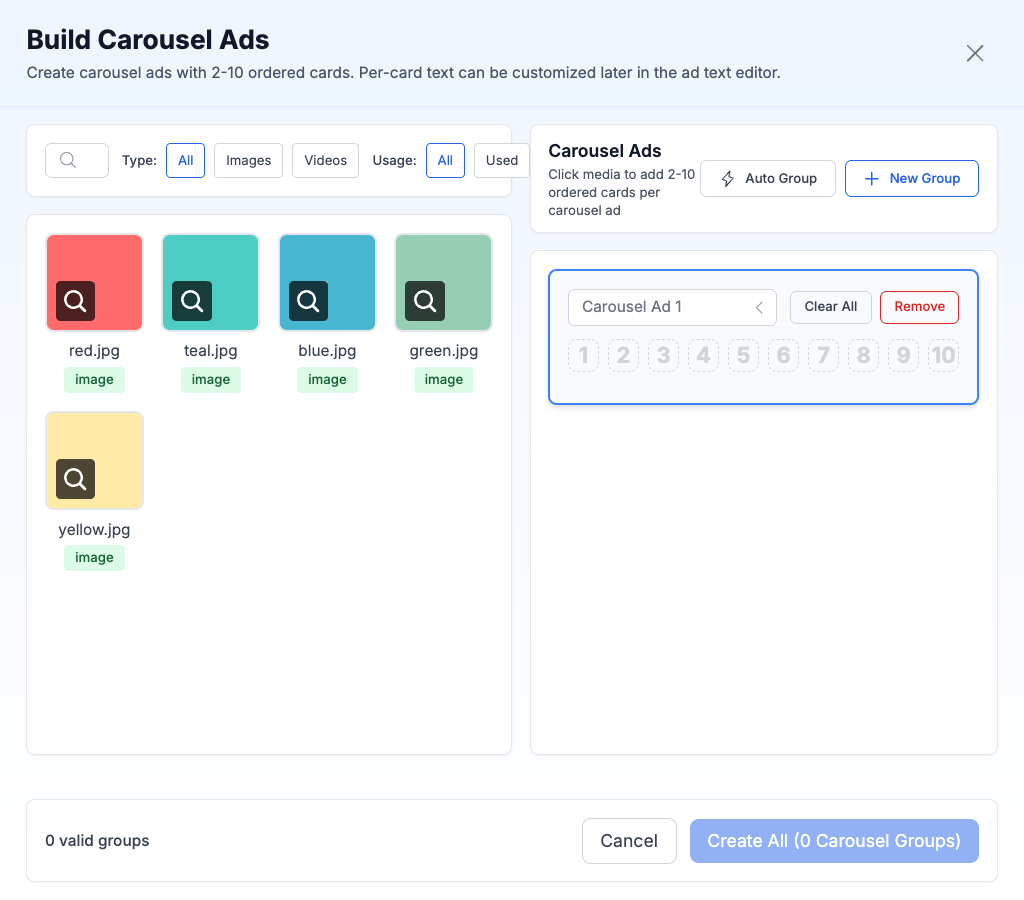Show only Used media
Screen dimensions: 1024x900
(x=501, y=160)
